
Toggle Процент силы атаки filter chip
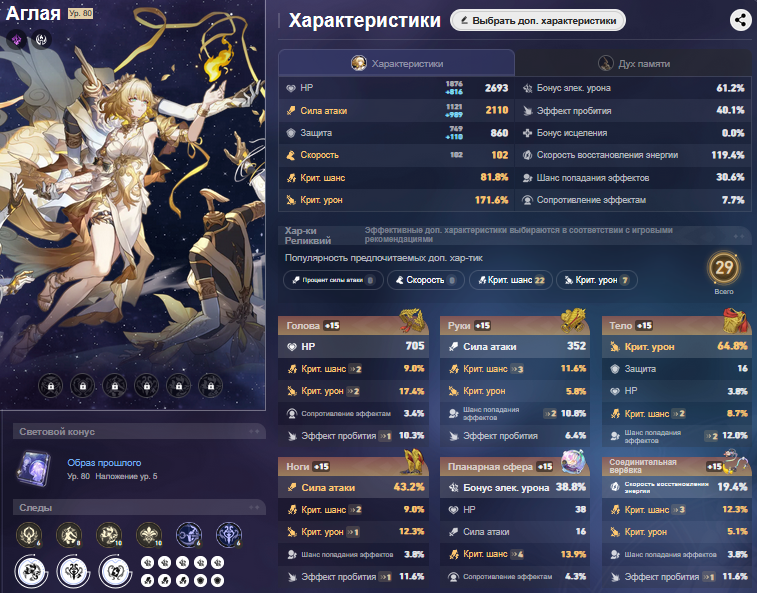click(x=333, y=280)
